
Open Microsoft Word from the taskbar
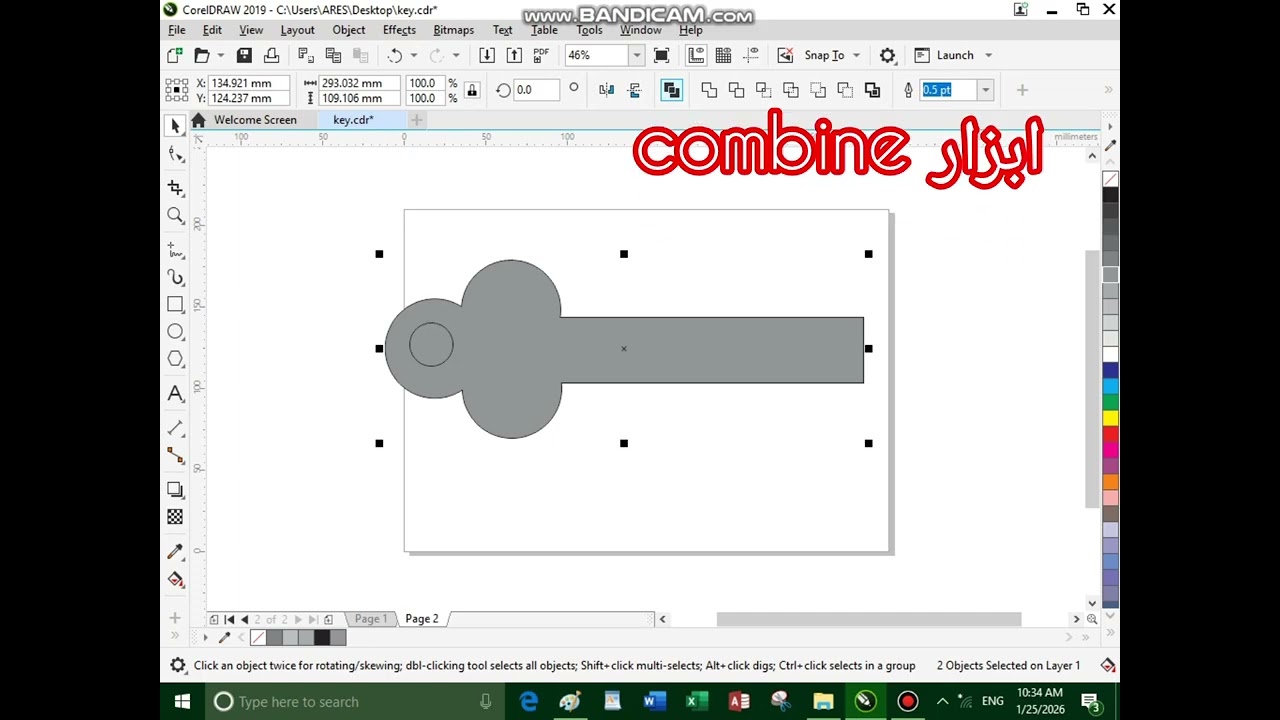[655, 701]
